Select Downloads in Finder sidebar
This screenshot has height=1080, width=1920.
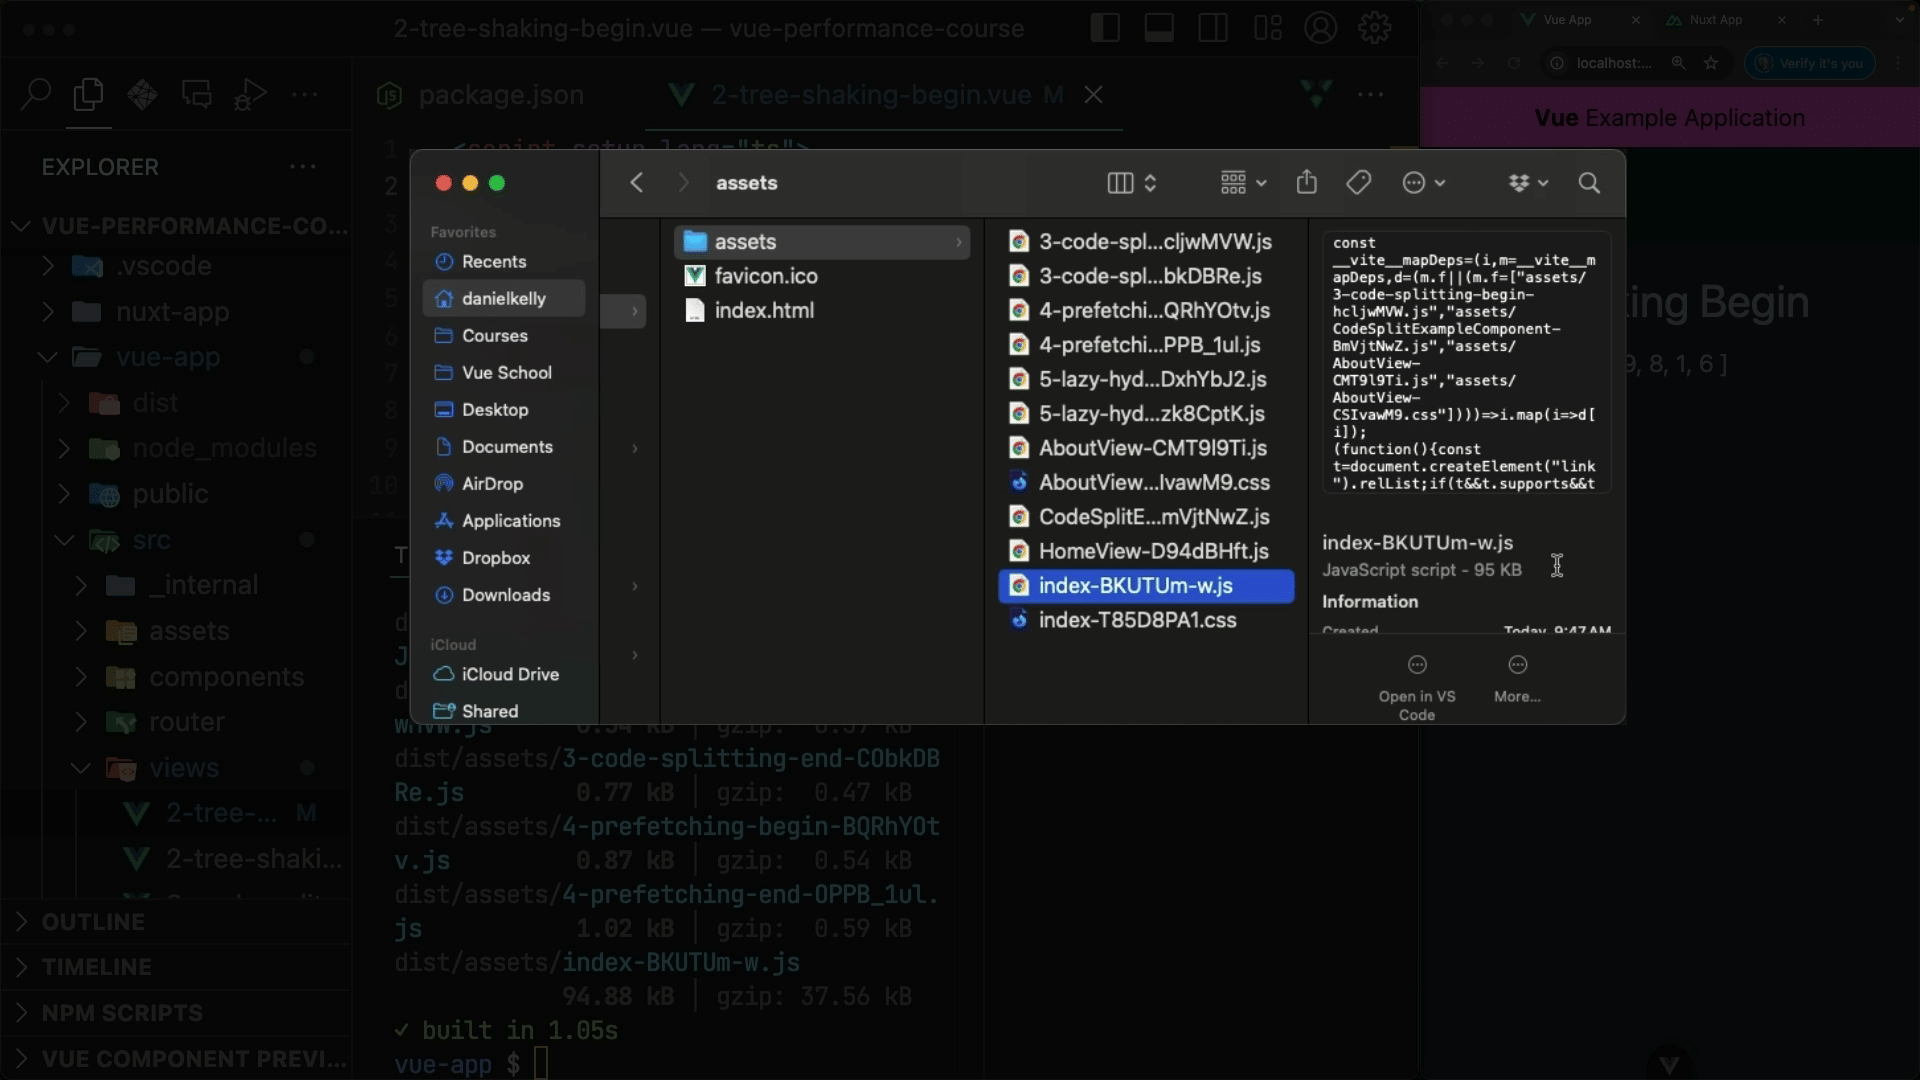tap(503, 594)
